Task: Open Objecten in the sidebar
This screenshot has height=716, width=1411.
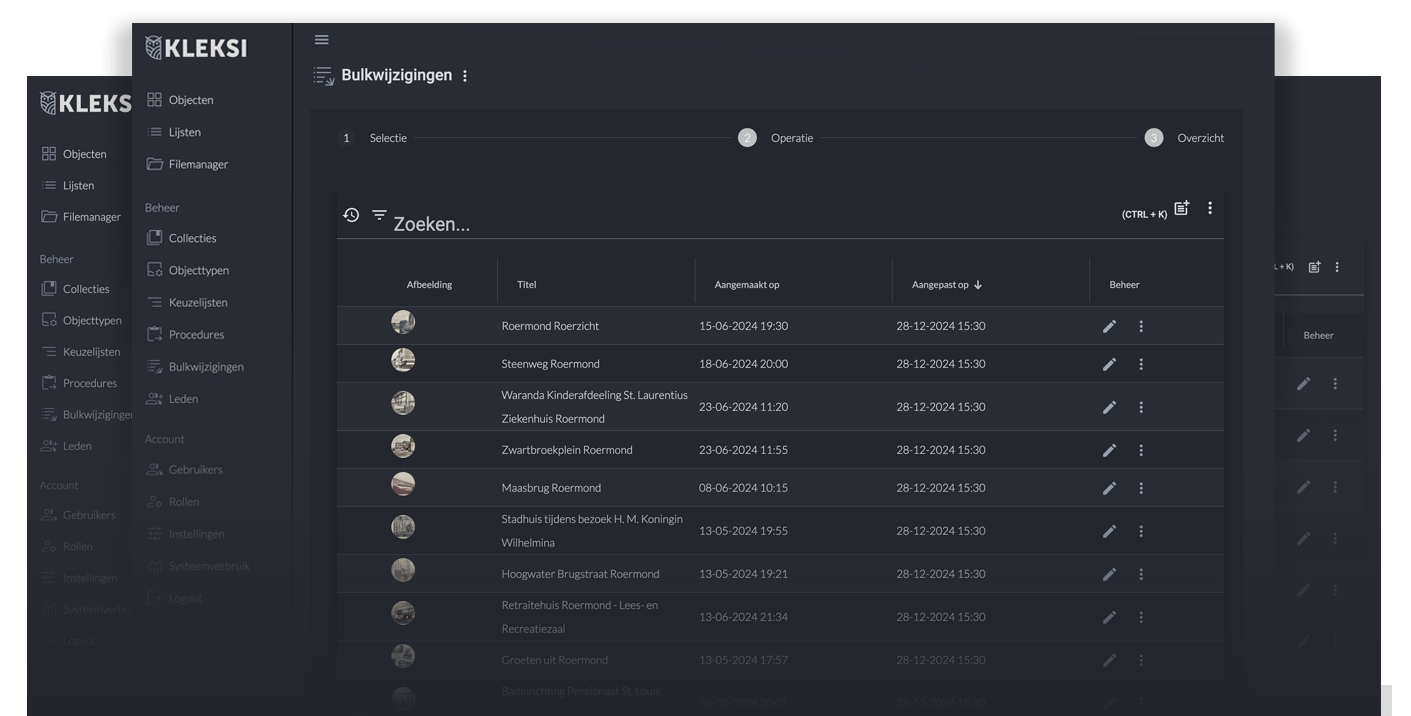Action: click(190, 100)
